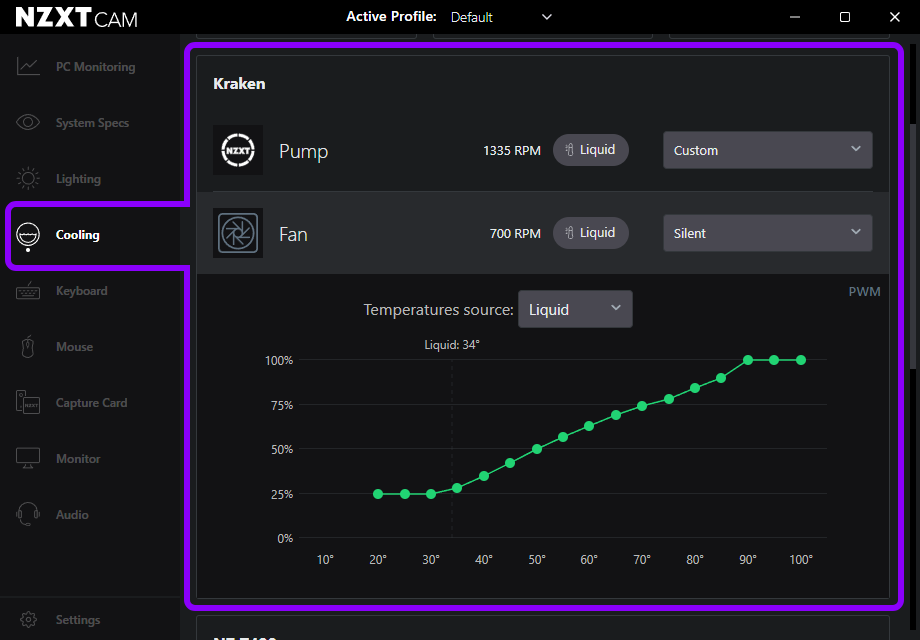Image resolution: width=920 pixels, height=640 pixels.
Task: Click the Kraken Pump NZXT logo icon
Action: coord(238,151)
